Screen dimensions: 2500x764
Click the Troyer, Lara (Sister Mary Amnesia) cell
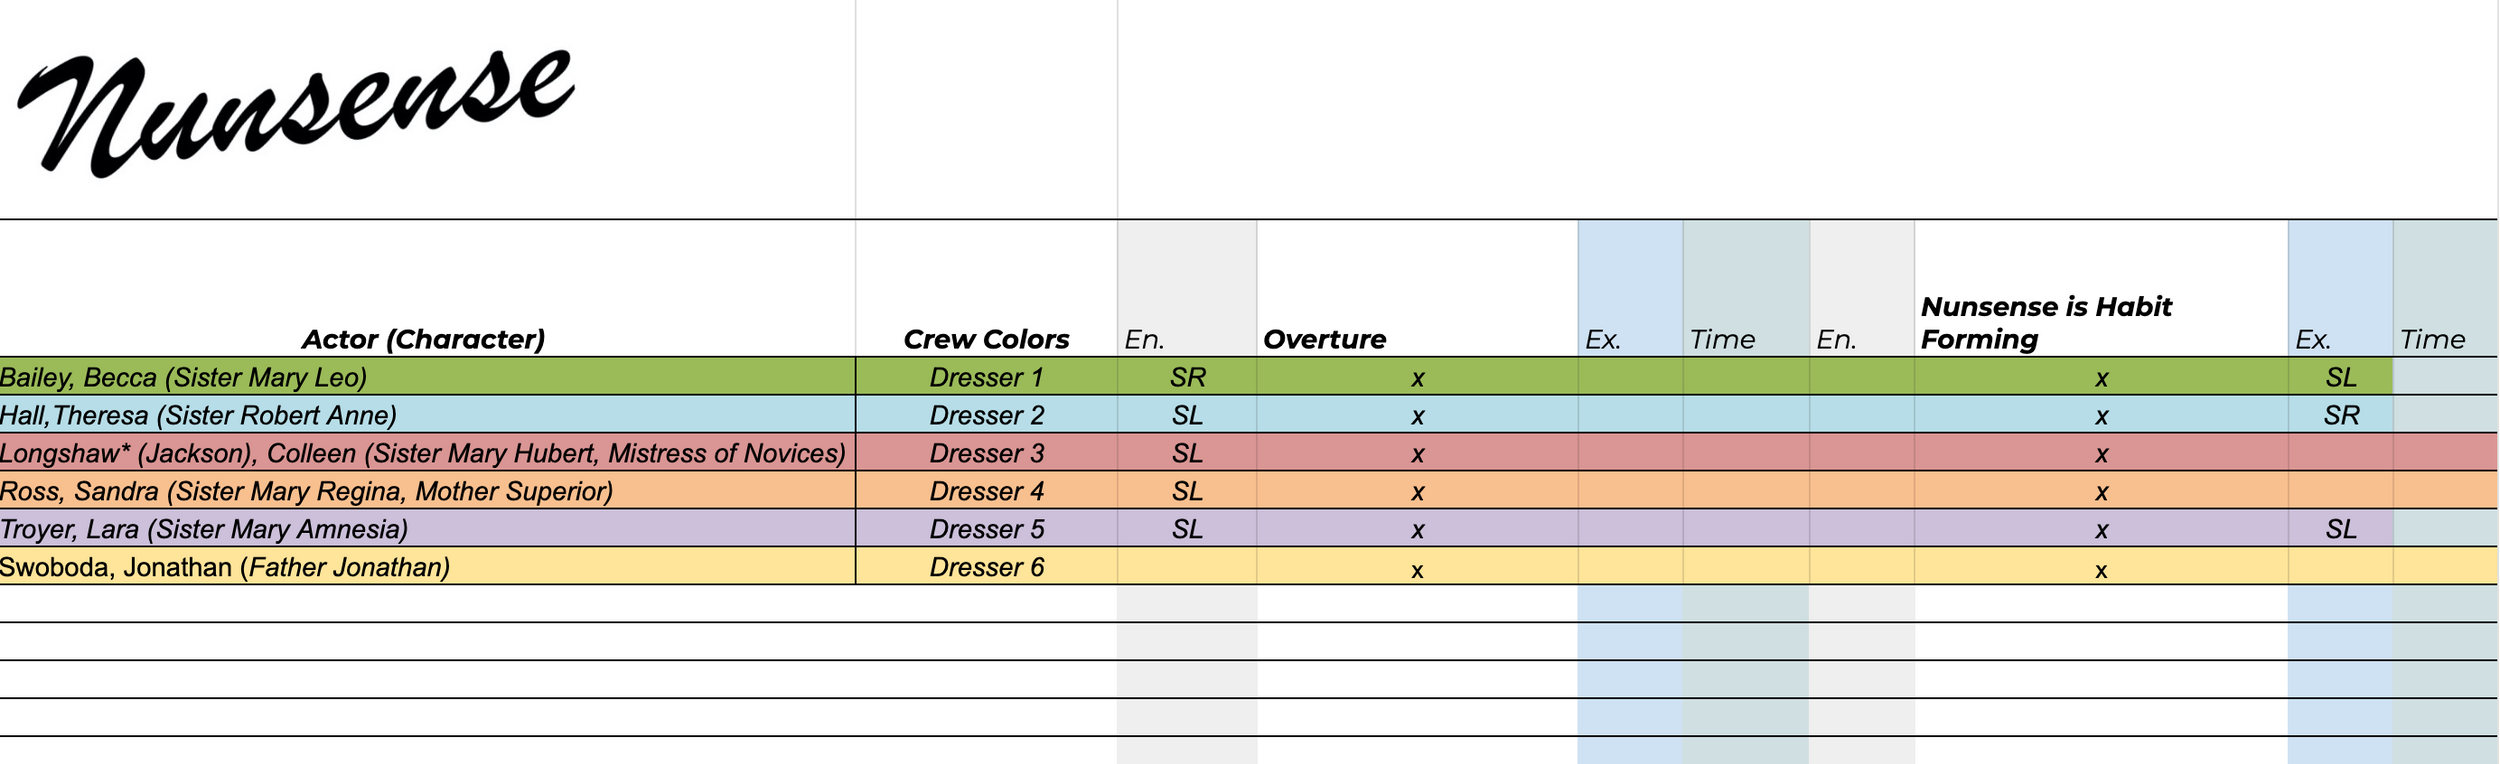point(427,529)
